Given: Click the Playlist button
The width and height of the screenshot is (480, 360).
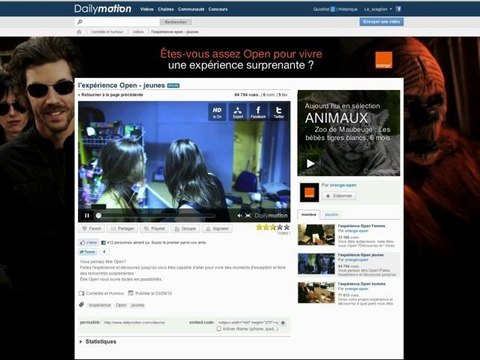Looking at the screenshot, I should click(x=154, y=229).
